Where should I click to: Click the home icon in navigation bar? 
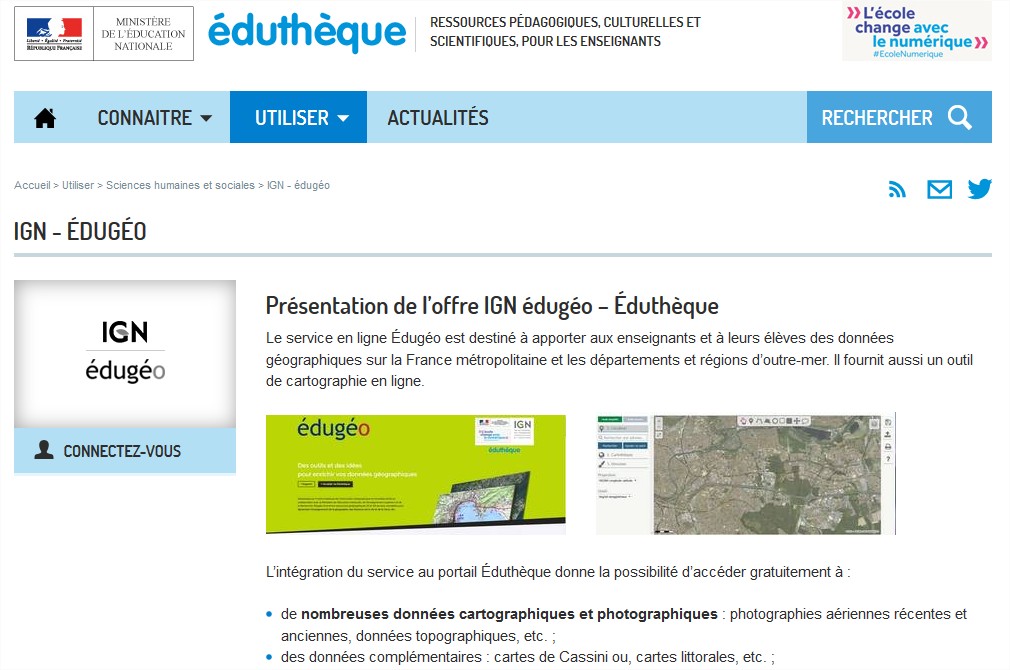45,118
